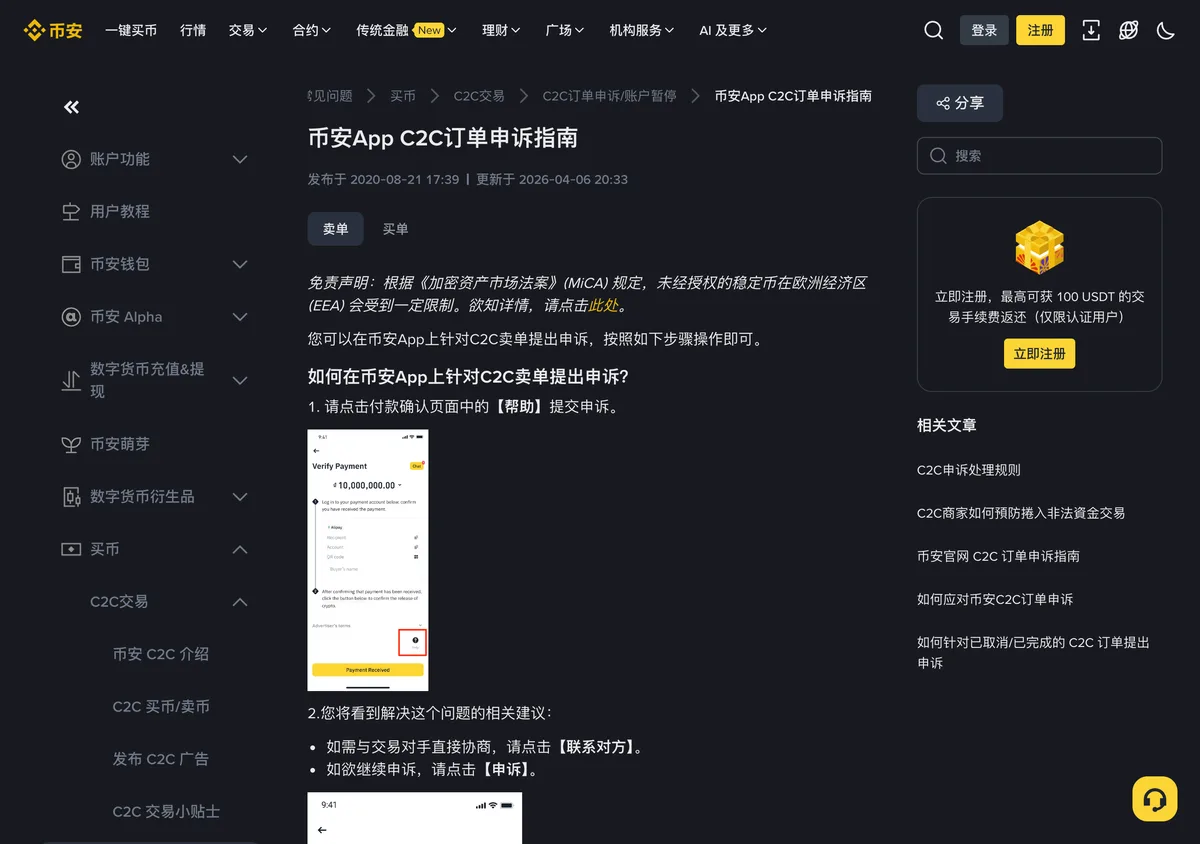The height and width of the screenshot is (844, 1200).
Task: Click the 用户教程 signpost icon
Action: coord(71,212)
